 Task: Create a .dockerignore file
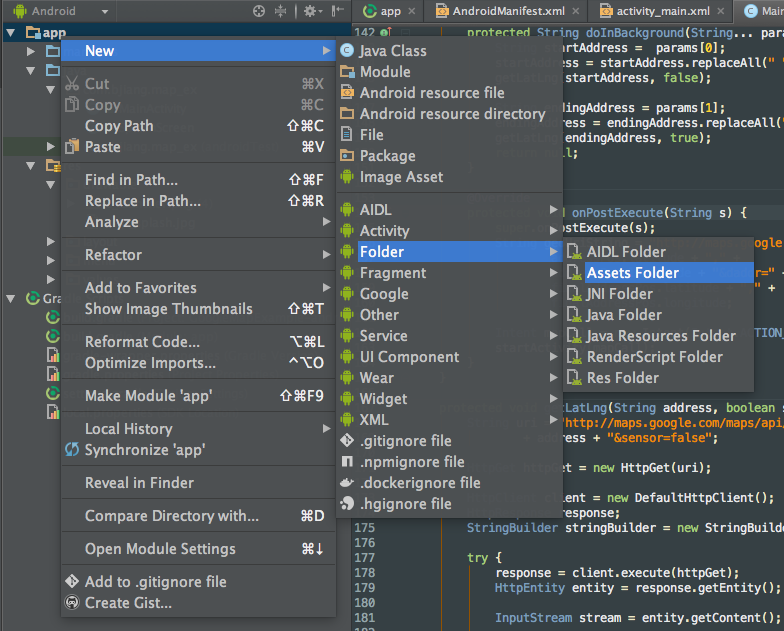pos(449,483)
